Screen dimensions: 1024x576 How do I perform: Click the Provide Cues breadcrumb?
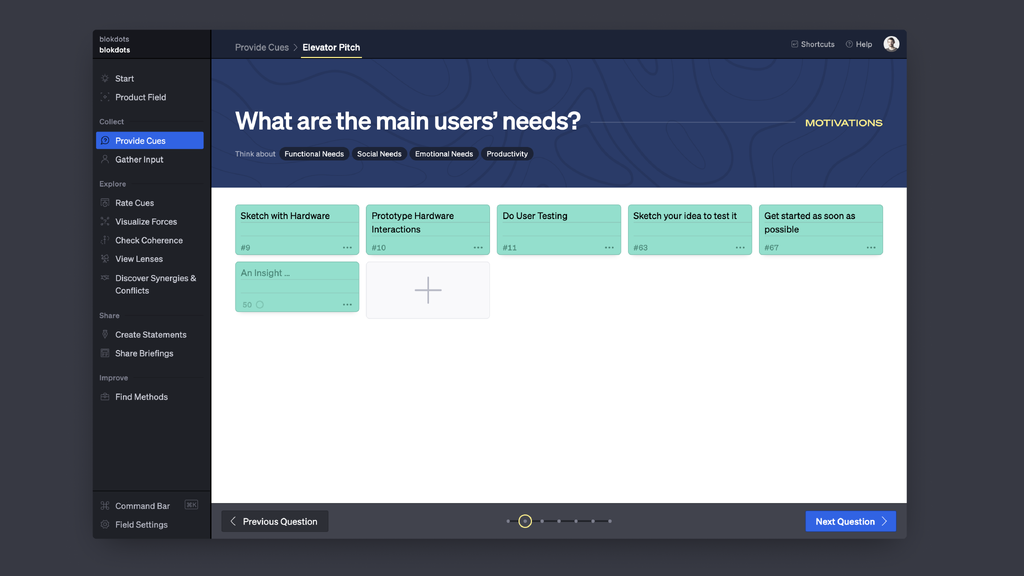pyautogui.click(x=261, y=47)
